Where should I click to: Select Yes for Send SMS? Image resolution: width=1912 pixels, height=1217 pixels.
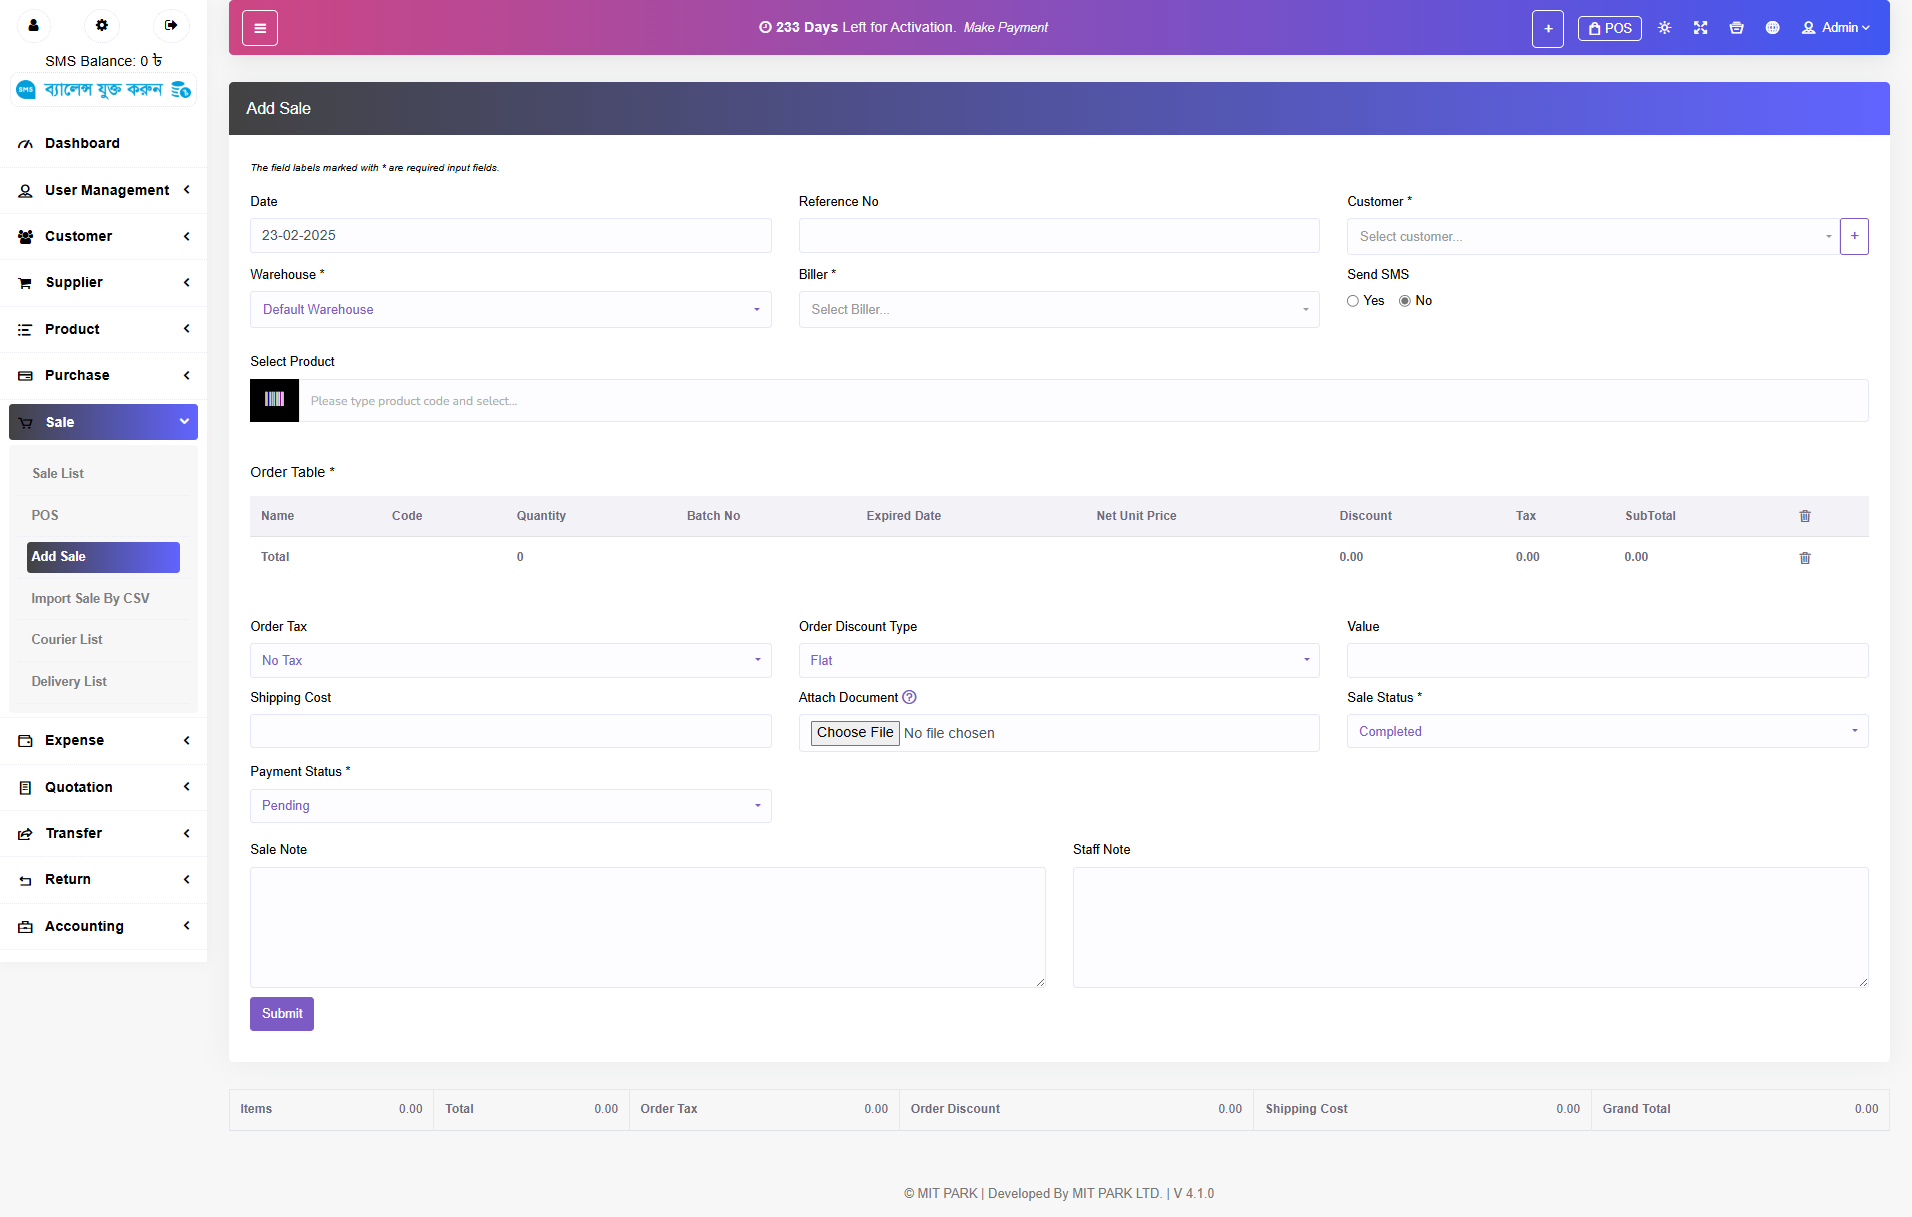1353,301
